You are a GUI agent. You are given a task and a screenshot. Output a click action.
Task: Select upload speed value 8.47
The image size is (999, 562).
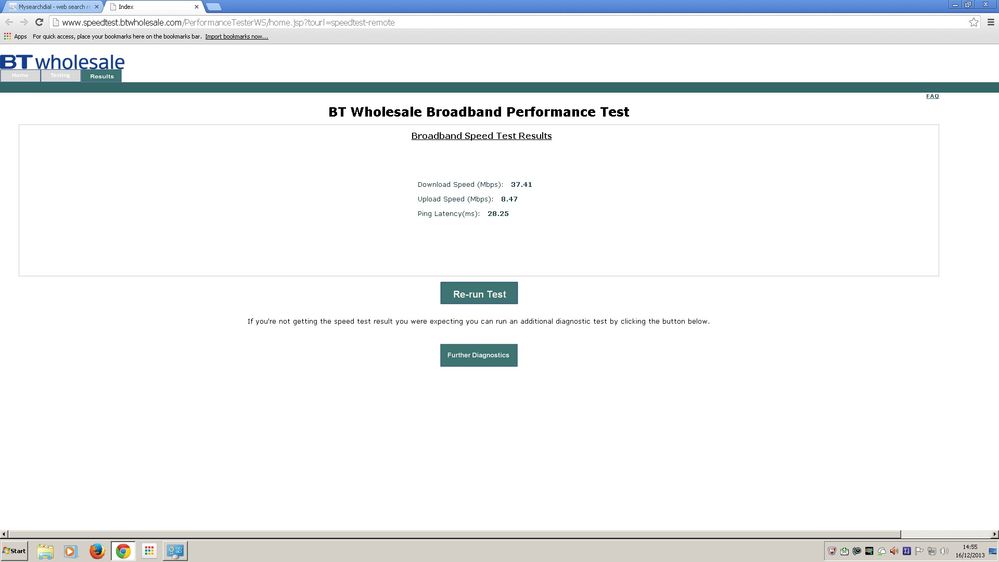[x=509, y=199]
